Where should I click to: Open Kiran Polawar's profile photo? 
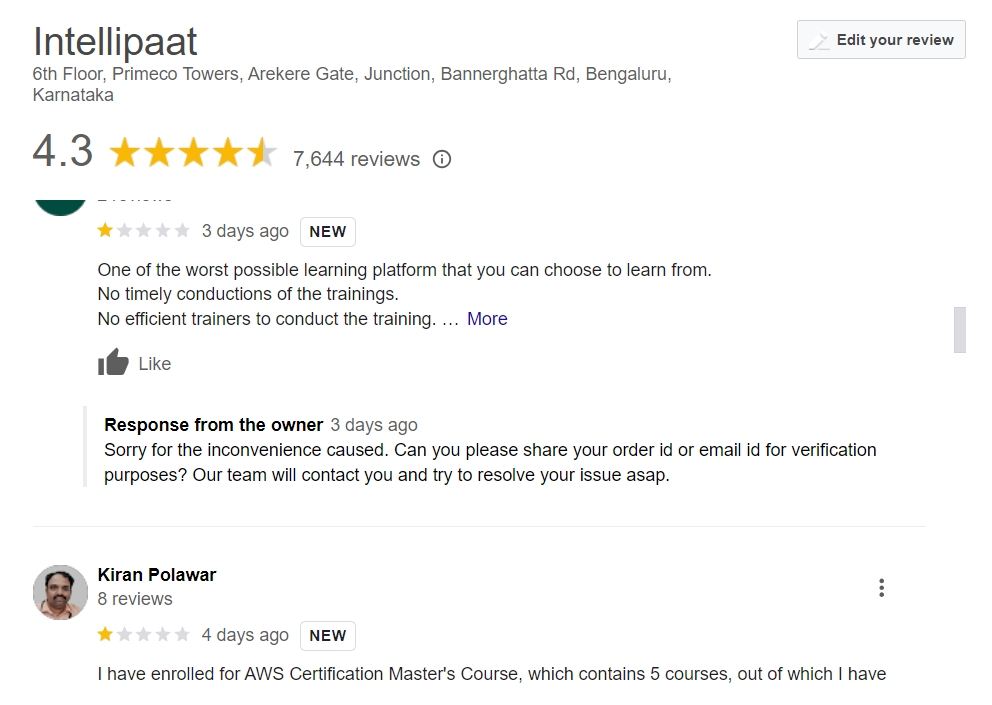click(60, 592)
